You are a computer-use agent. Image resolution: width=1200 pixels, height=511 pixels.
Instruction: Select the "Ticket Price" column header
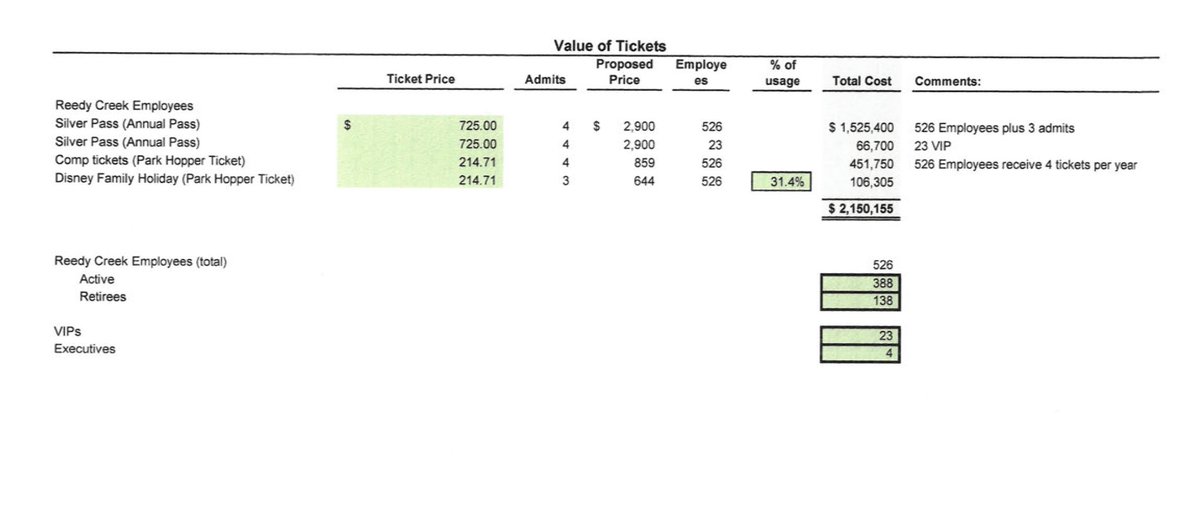(x=420, y=80)
